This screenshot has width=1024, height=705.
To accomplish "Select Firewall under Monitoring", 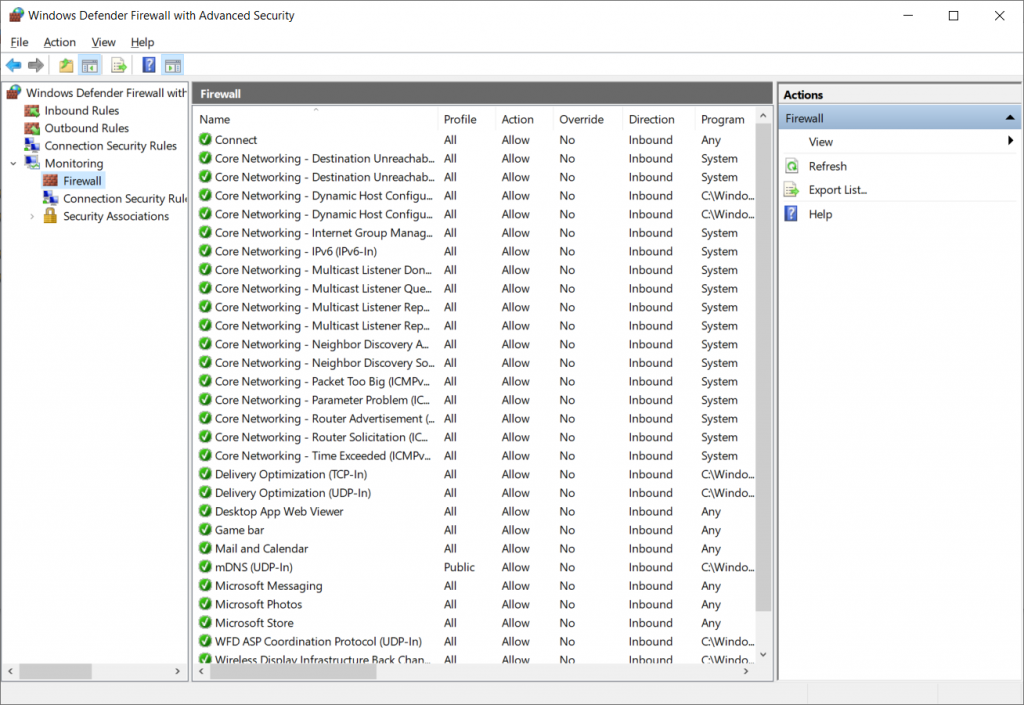I will pos(82,181).
